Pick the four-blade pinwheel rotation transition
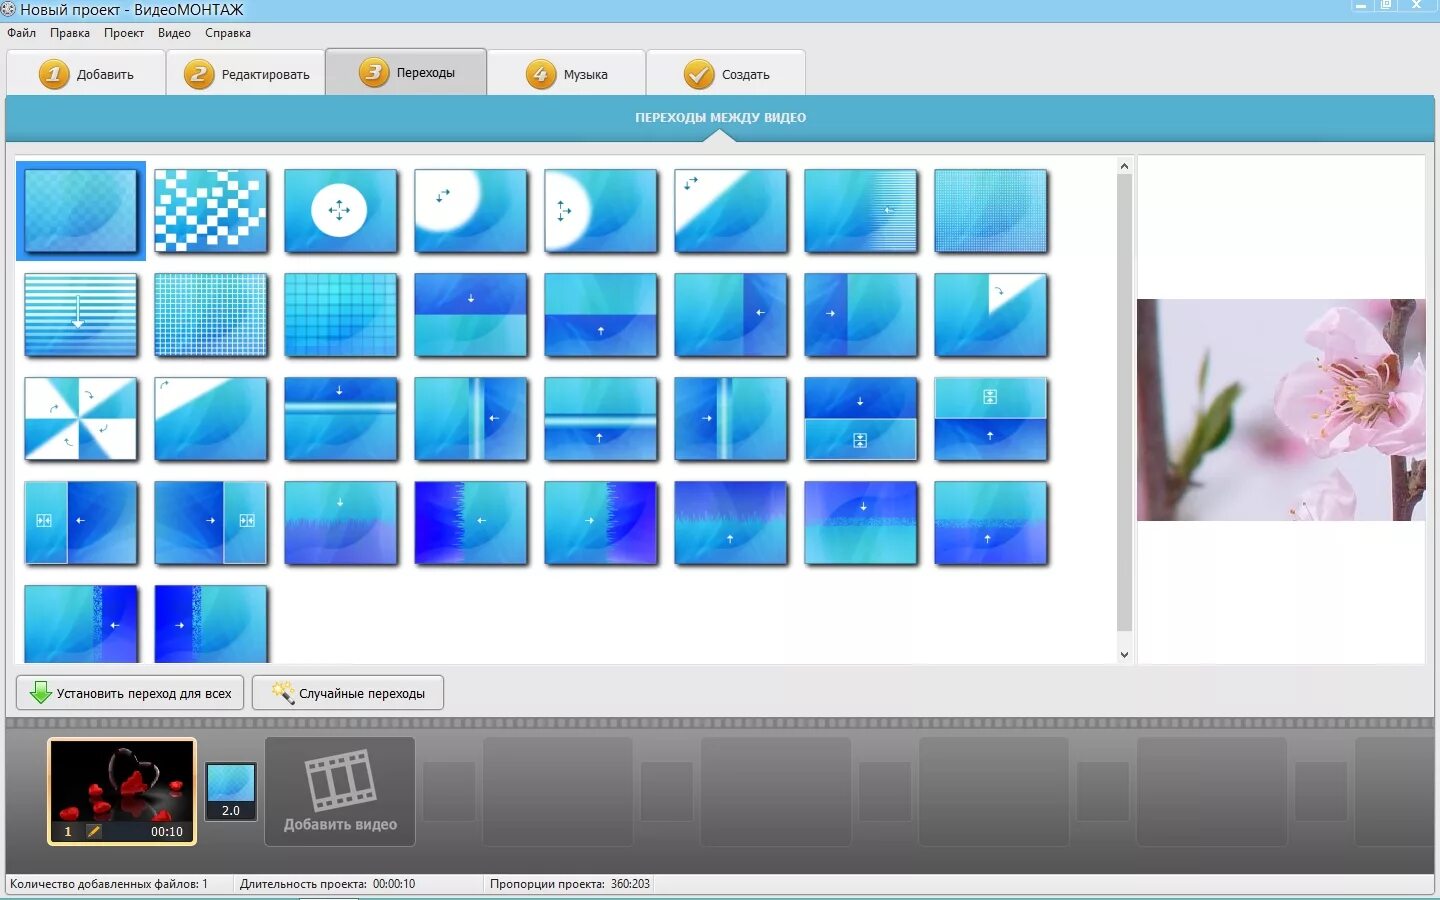Image resolution: width=1440 pixels, height=900 pixels. 81,419
